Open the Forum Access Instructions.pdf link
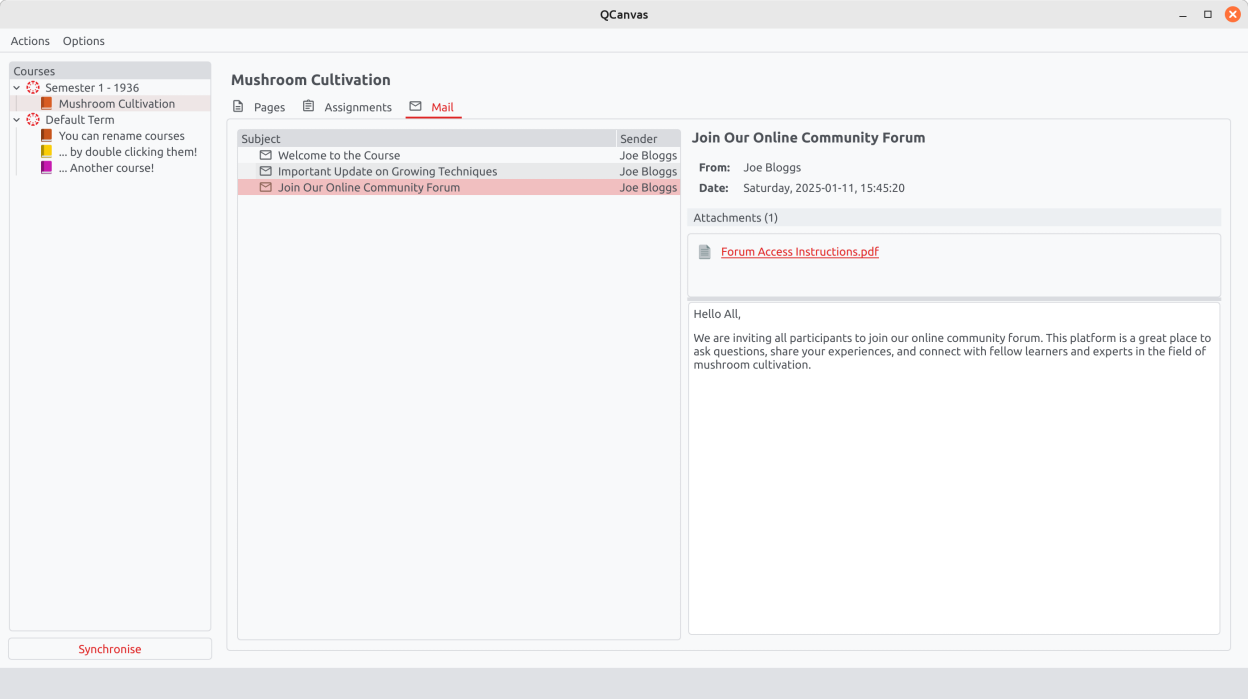The image size is (1248, 699). [x=800, y=252]
